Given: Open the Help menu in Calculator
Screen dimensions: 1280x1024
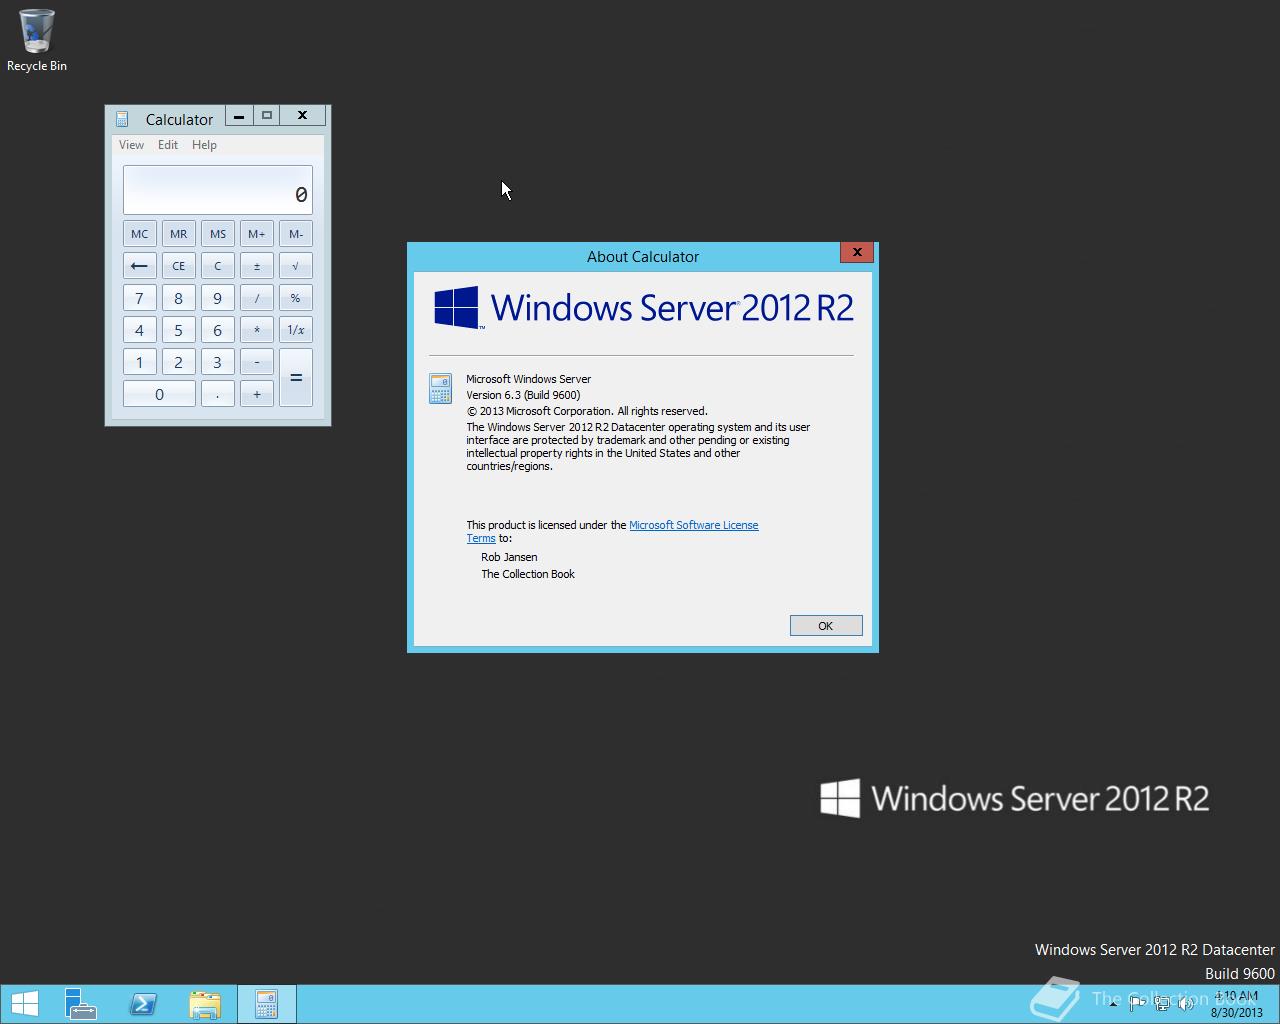Looking at the screenshot, I should 204,145.
